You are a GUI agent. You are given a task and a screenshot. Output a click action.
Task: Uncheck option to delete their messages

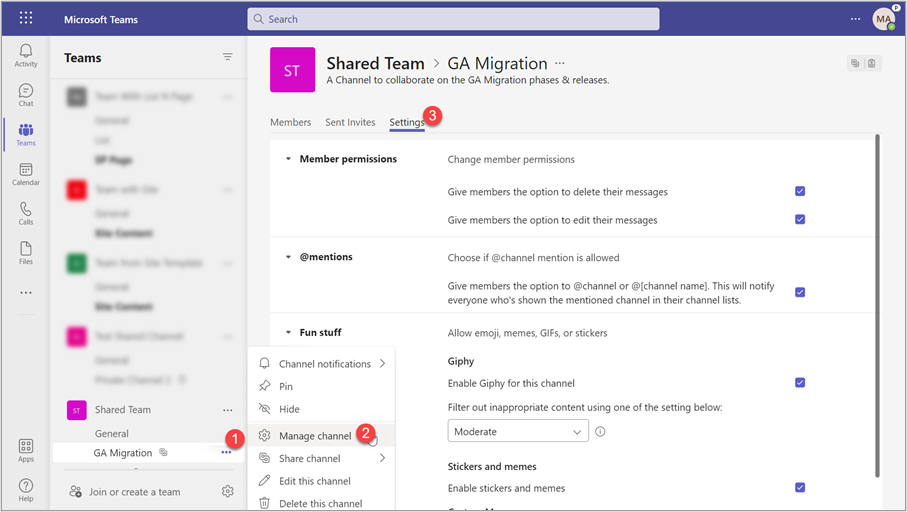coord(800,191)
